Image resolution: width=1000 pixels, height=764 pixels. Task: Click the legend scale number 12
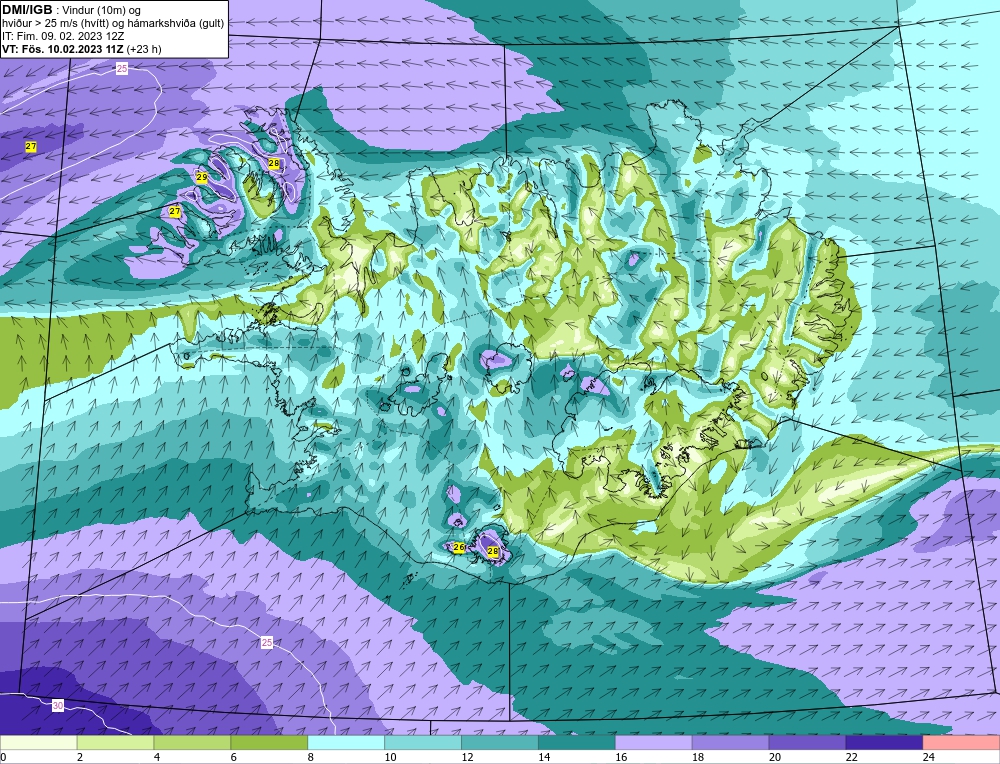[467, 758]
